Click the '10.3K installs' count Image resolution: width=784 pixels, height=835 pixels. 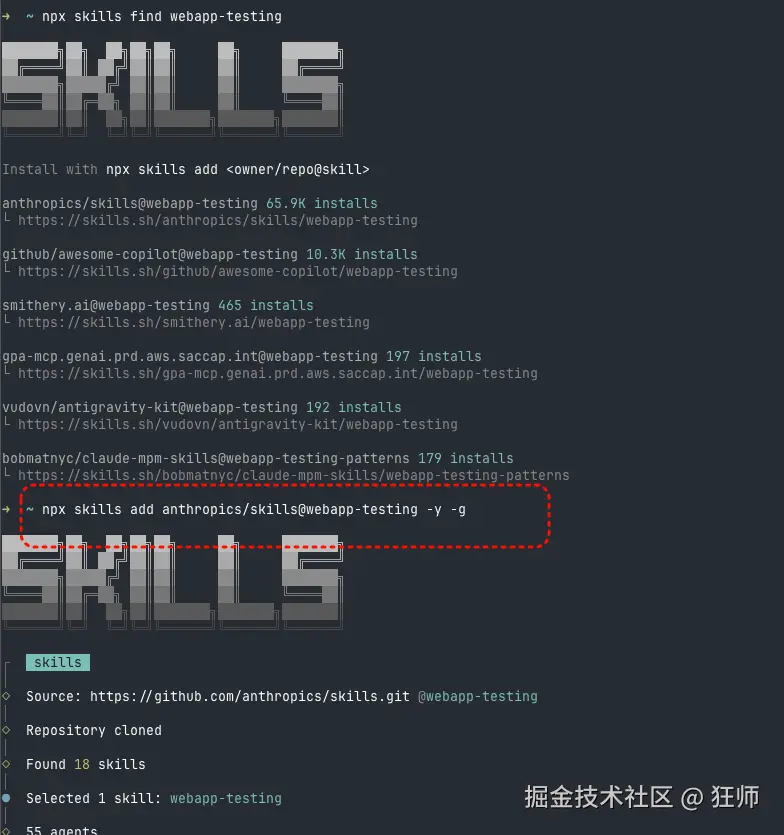pyautogui.click(x=362, y=255)
